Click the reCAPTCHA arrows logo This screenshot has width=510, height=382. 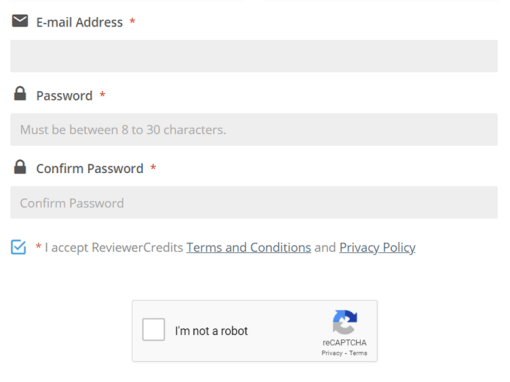click(x=345, y=322)
